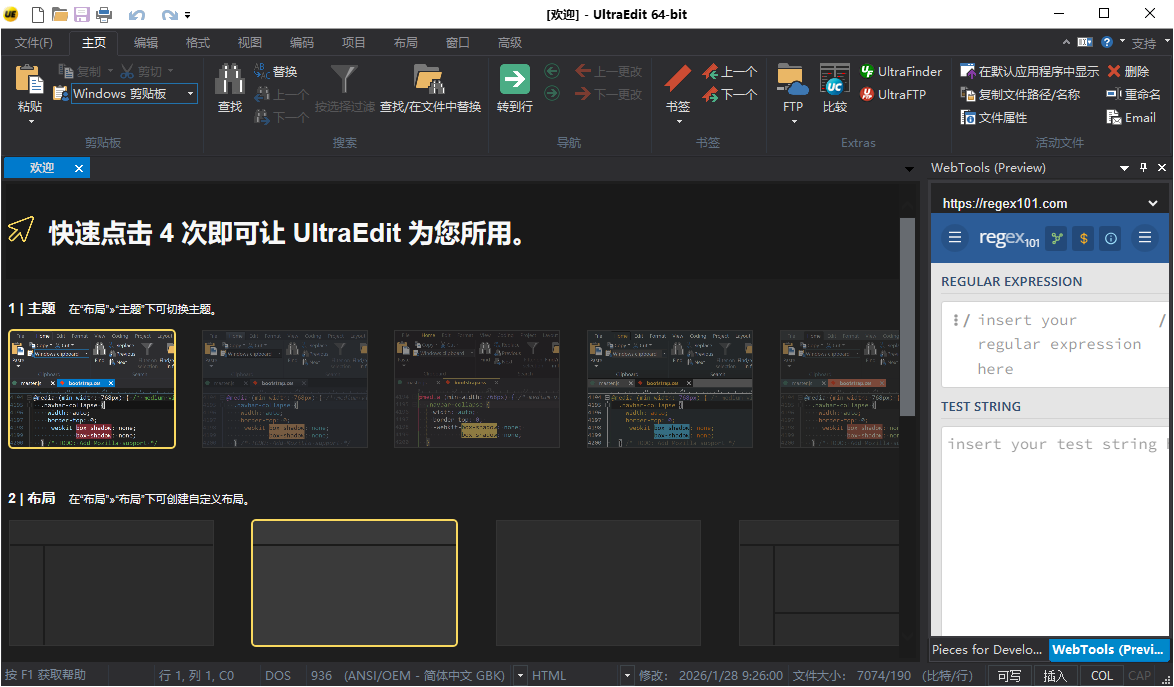Select the second layout thumbnail

coord(354,582)
